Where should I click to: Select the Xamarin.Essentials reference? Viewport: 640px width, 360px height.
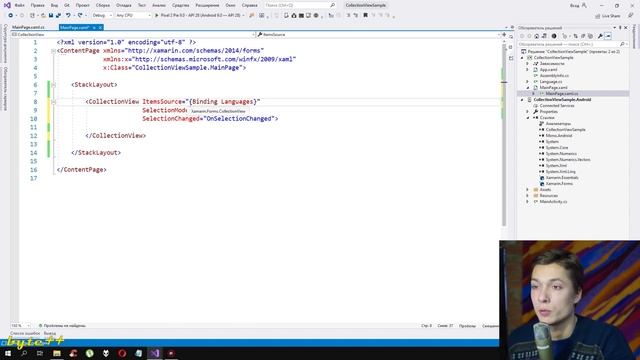pos(562,178)
